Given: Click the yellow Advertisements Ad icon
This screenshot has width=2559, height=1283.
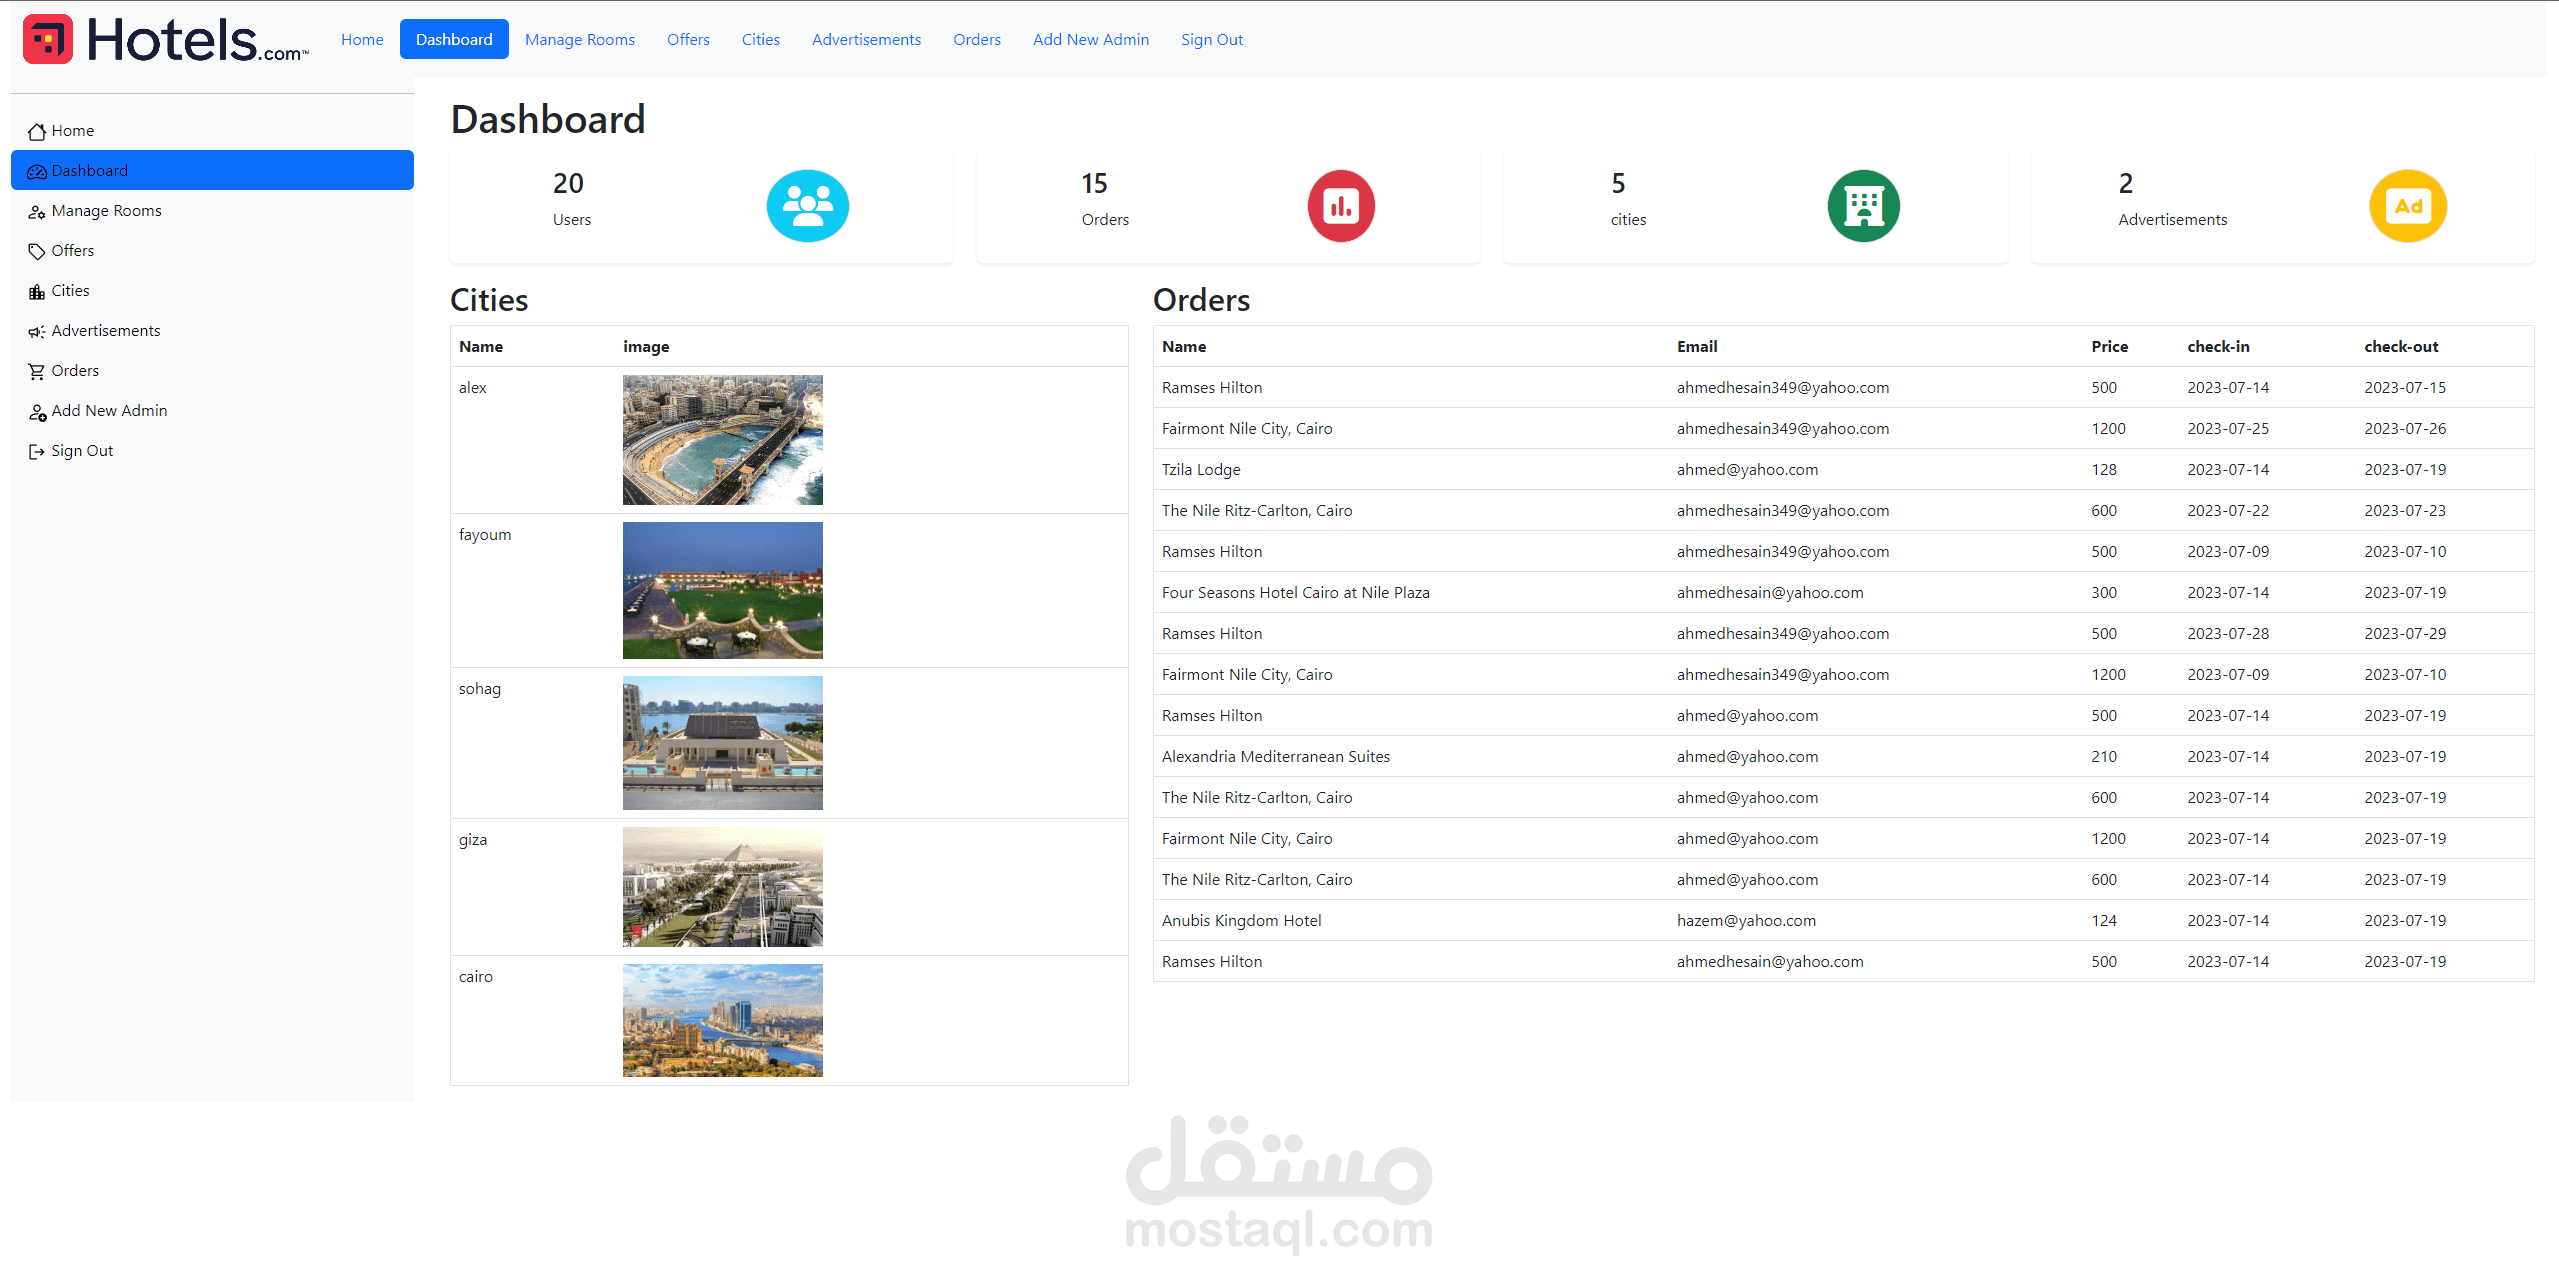Looking at the screenshot, I should (x=2407, y=206).
